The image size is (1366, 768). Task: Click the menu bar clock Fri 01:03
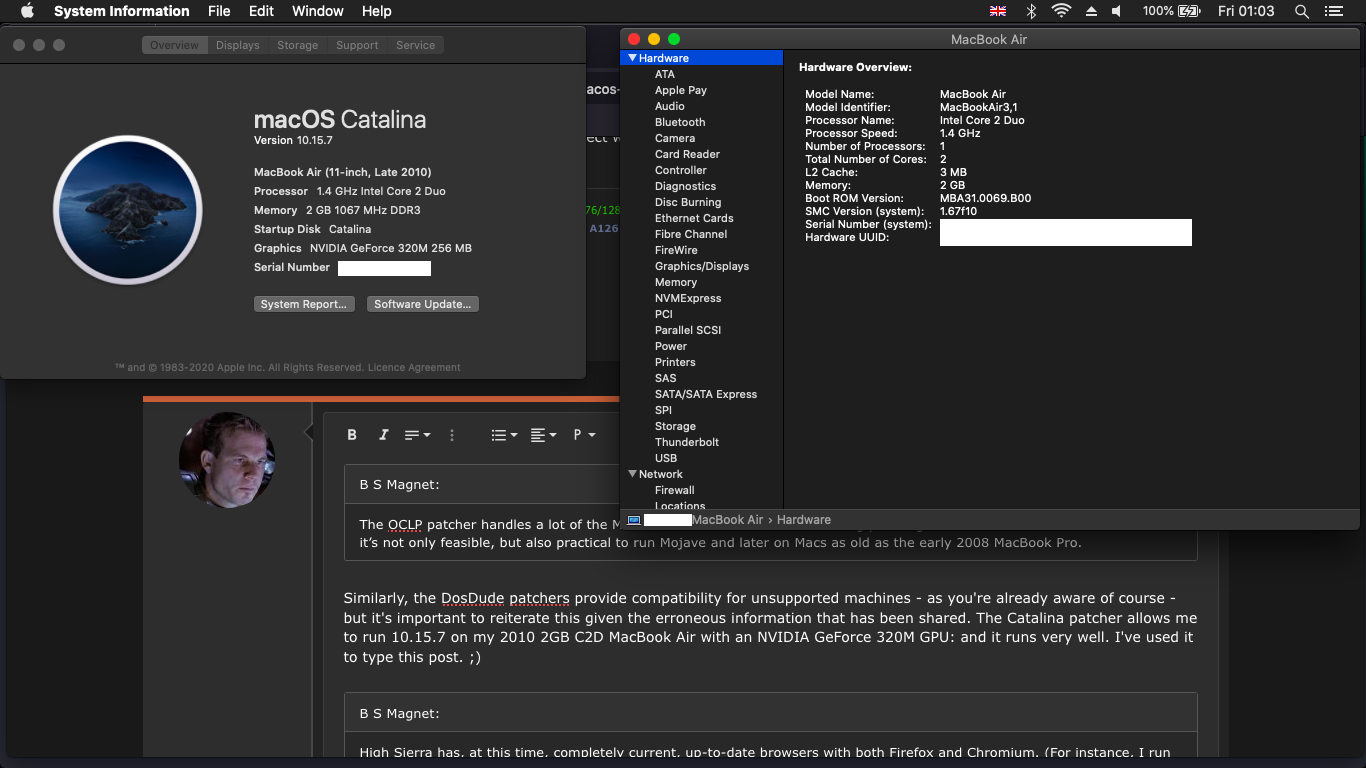click(x=1246, y=11)
